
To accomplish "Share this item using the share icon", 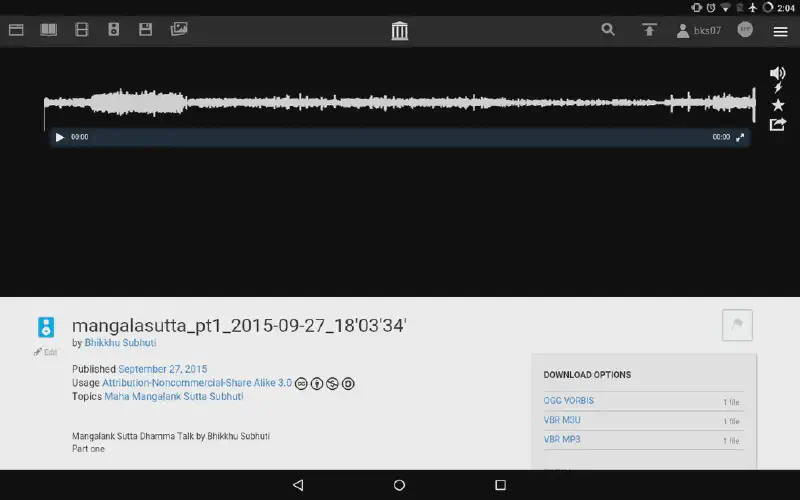I will pyautogui.click(x=778, y=124).
